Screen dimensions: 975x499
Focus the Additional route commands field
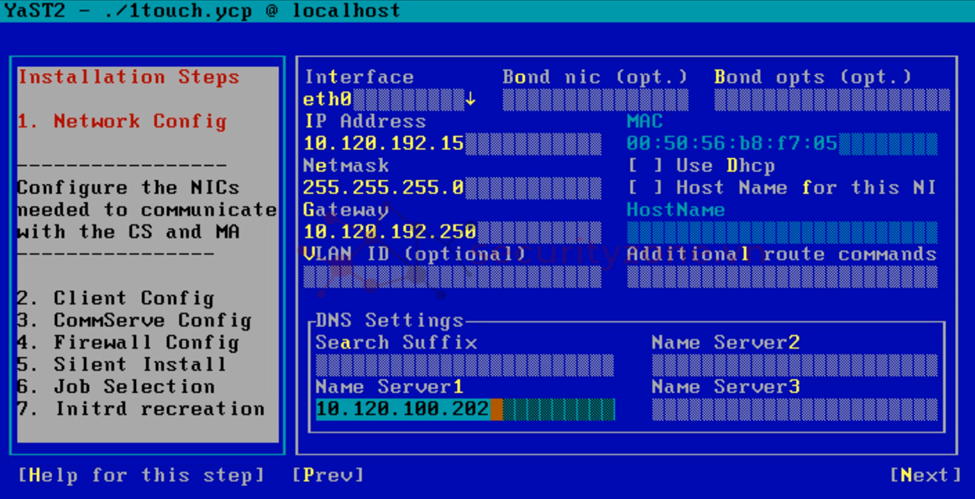point(781,276)
